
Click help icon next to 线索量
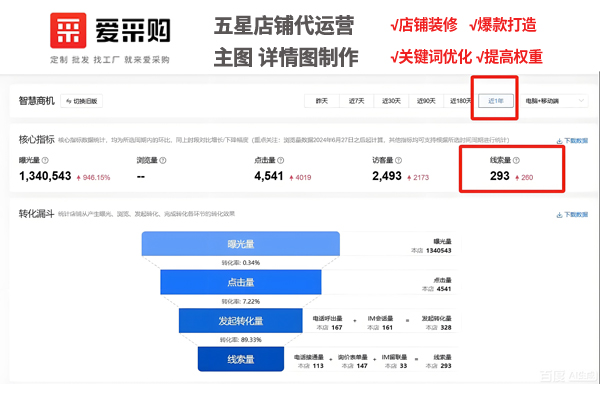[x=516, y=160]
